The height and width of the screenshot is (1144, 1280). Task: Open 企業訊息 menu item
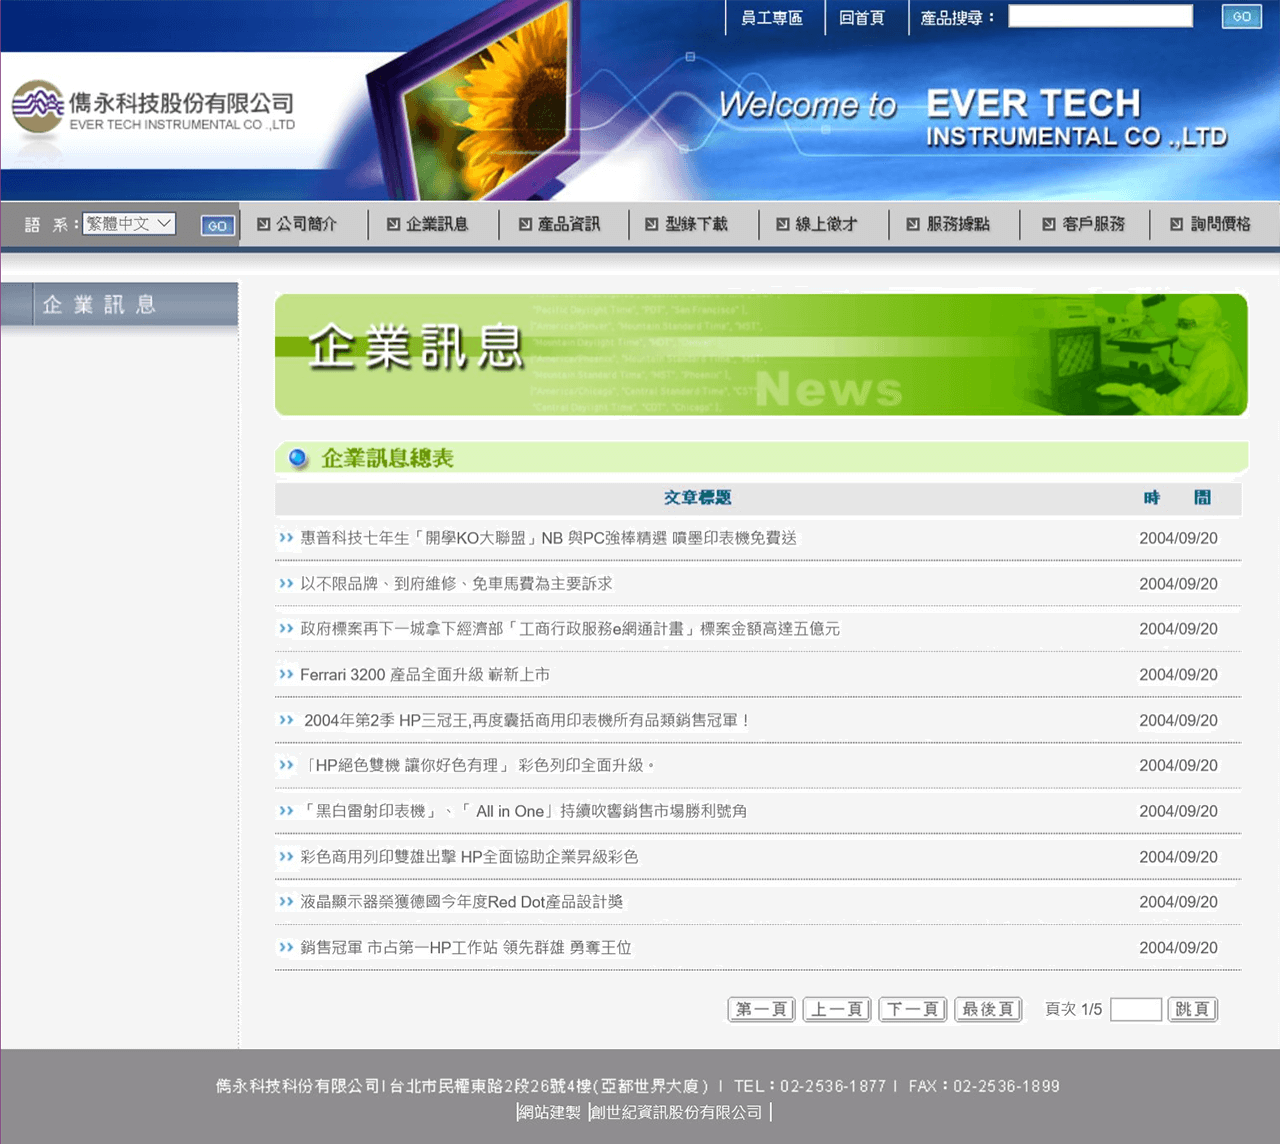(437, 224)
